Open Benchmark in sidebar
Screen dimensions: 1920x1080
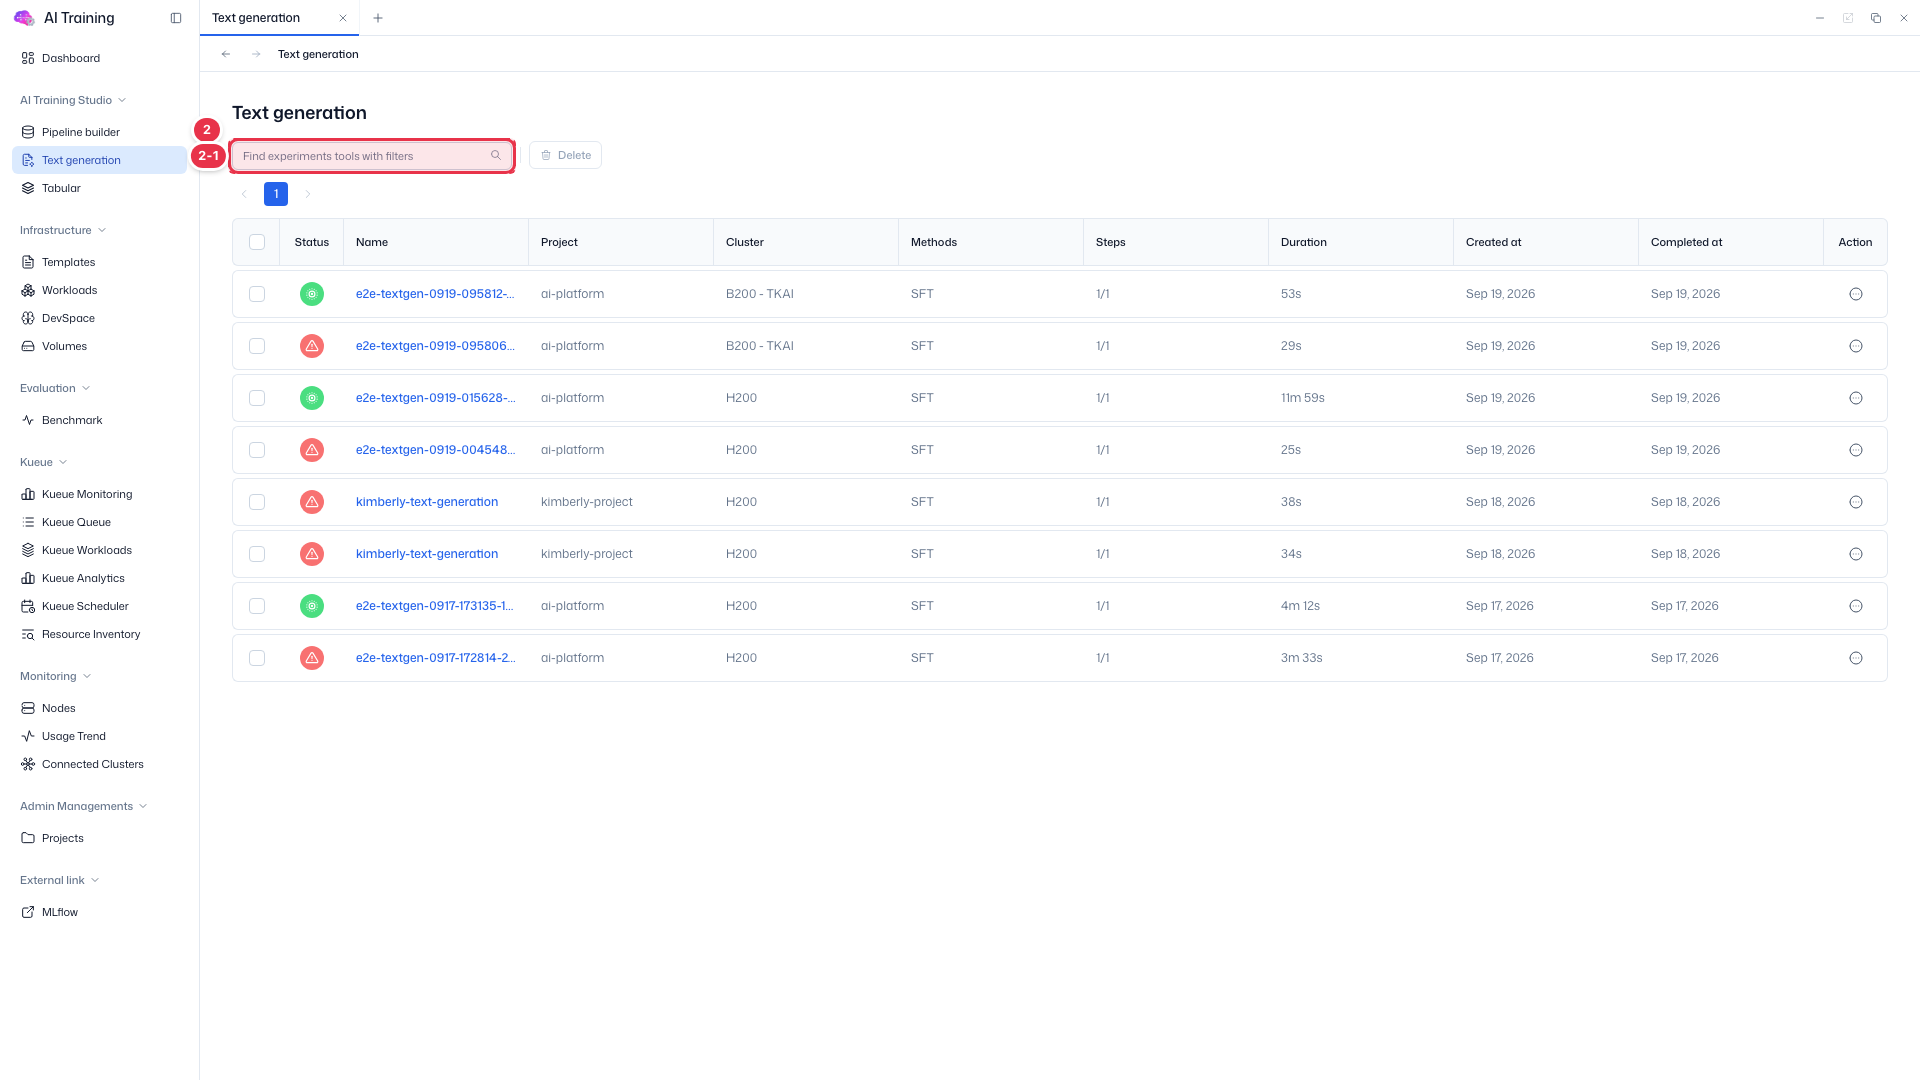[x=99, y=420]
